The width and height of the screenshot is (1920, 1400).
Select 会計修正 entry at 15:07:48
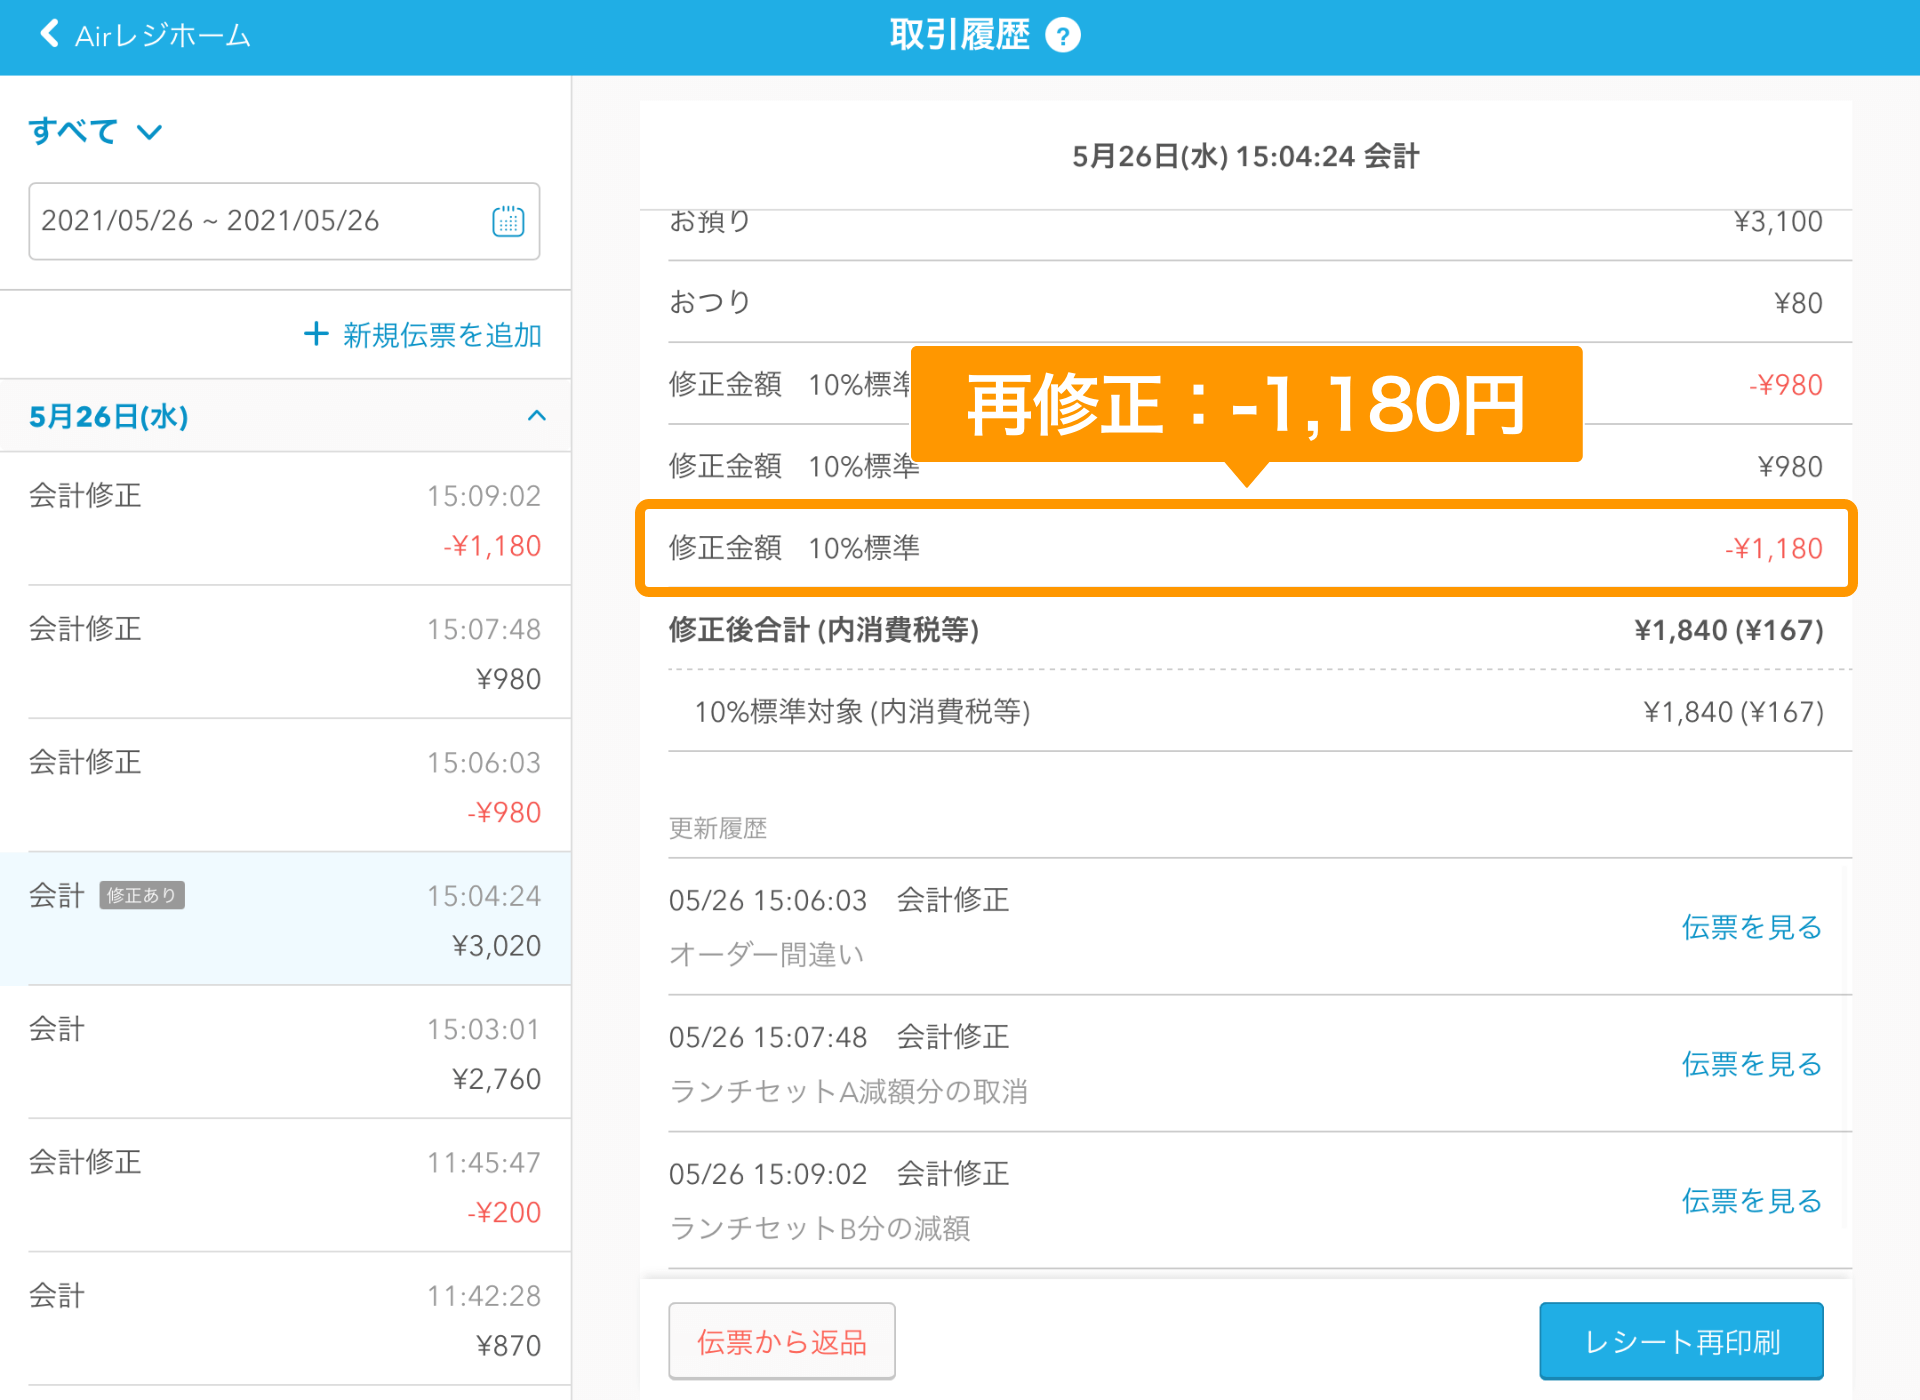click(285, 652)
